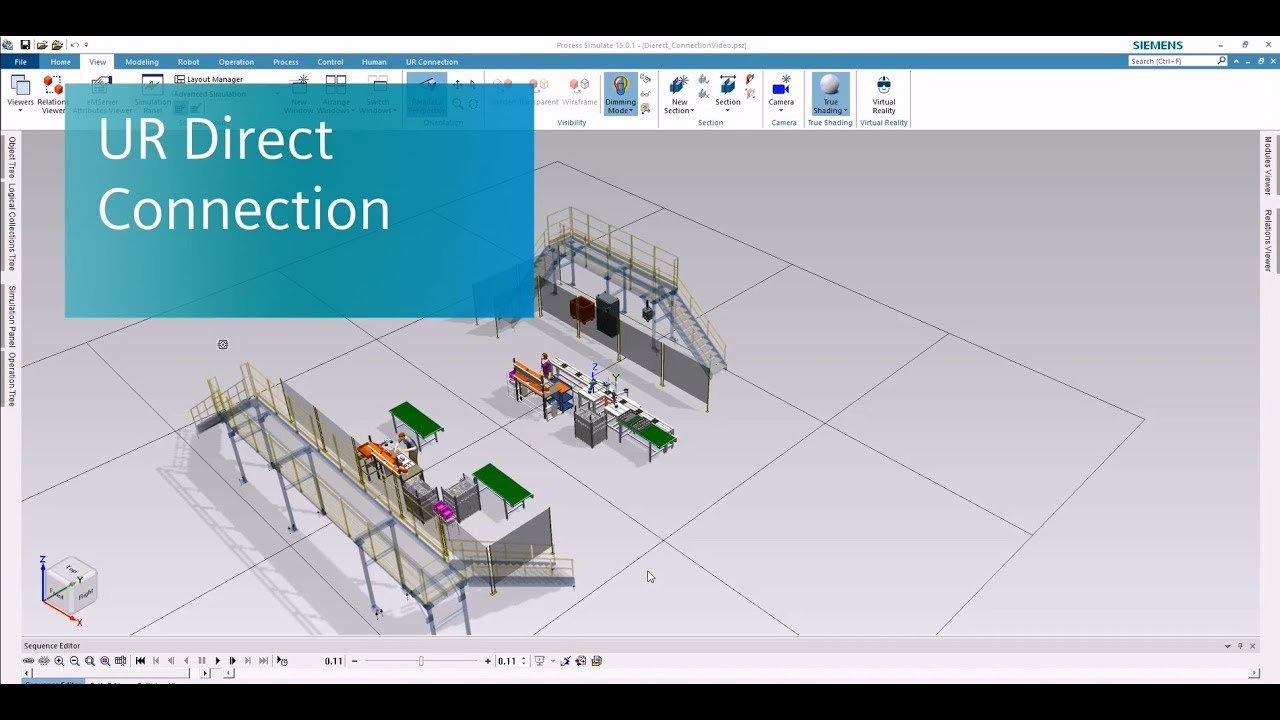This screenshot has height=720, width=1280.
Task: Open the Simulation Panel side tab
Action: point(12,316)
